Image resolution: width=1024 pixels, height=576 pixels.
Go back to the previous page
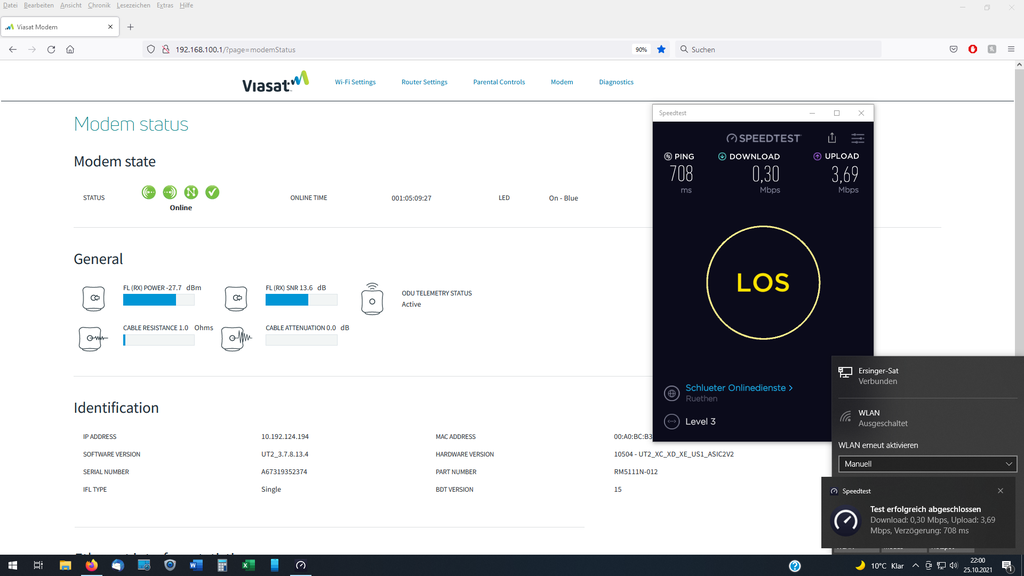point(13,50)
